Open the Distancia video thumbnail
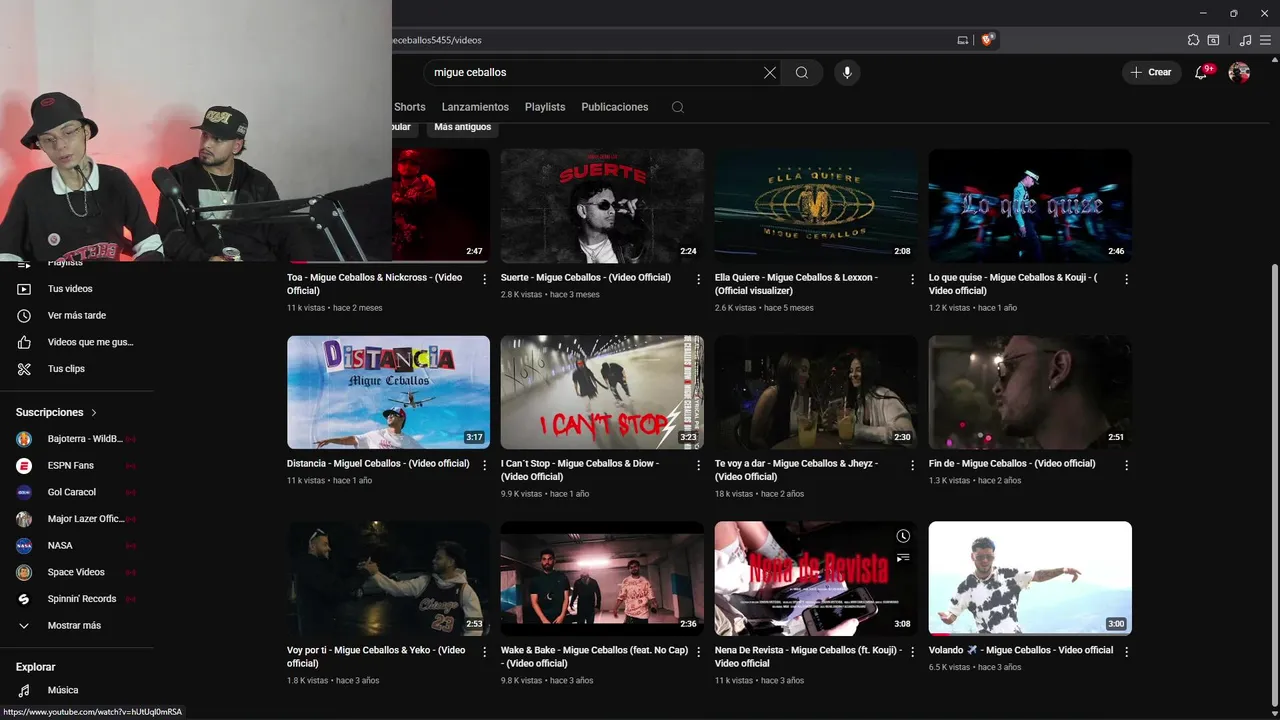This screenshot has width=1280, height=720. pos(388,392)
